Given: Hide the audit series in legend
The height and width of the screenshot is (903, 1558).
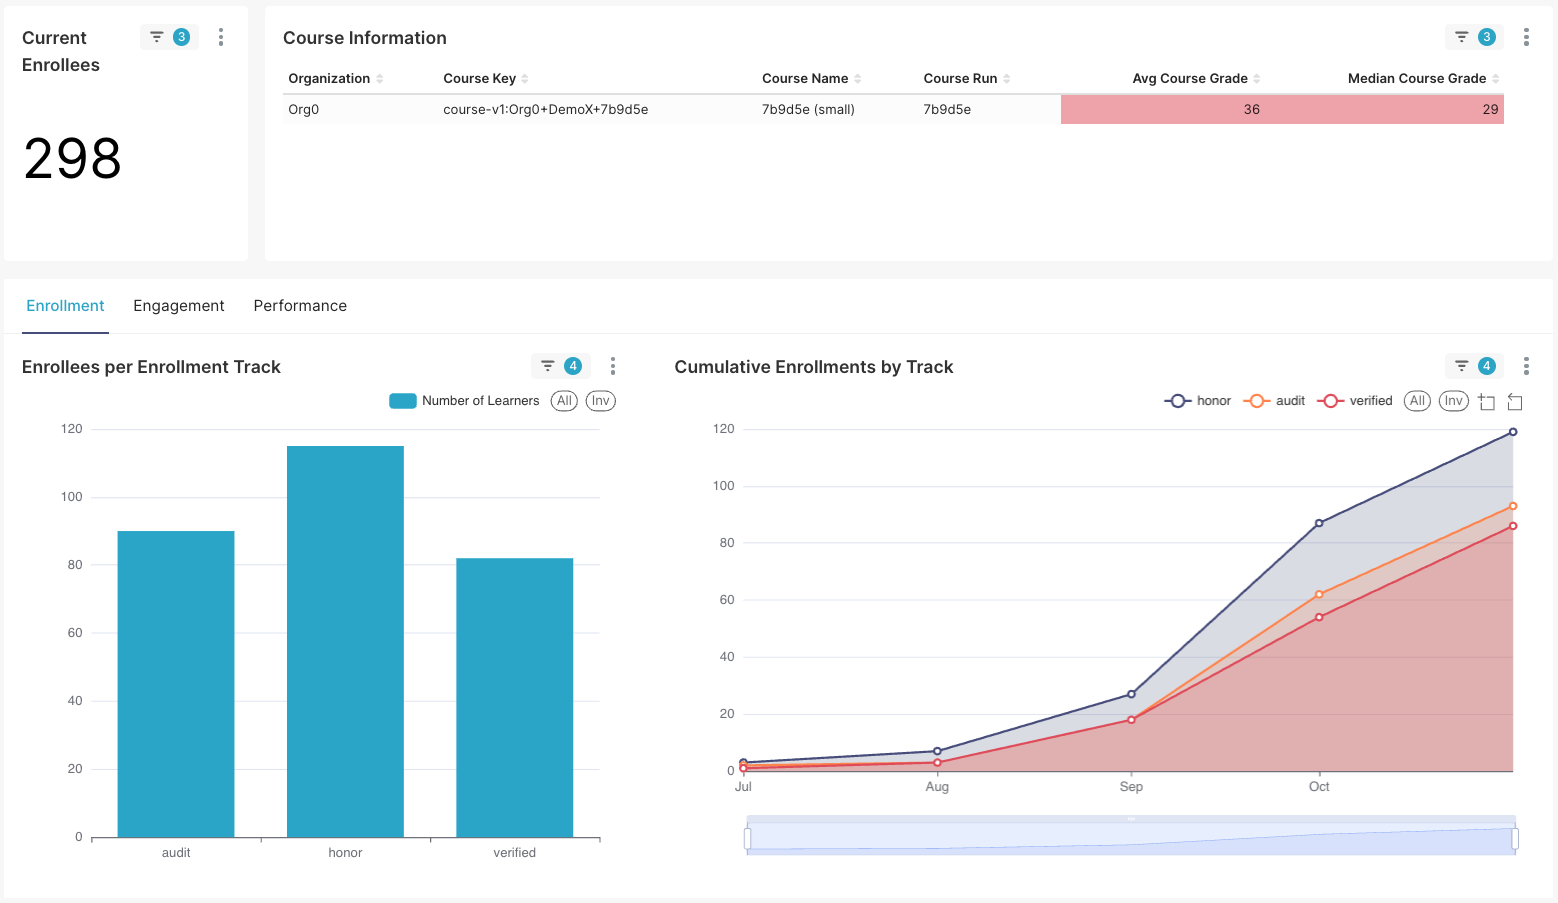Looking at the screenshot, I should 1275,401.
